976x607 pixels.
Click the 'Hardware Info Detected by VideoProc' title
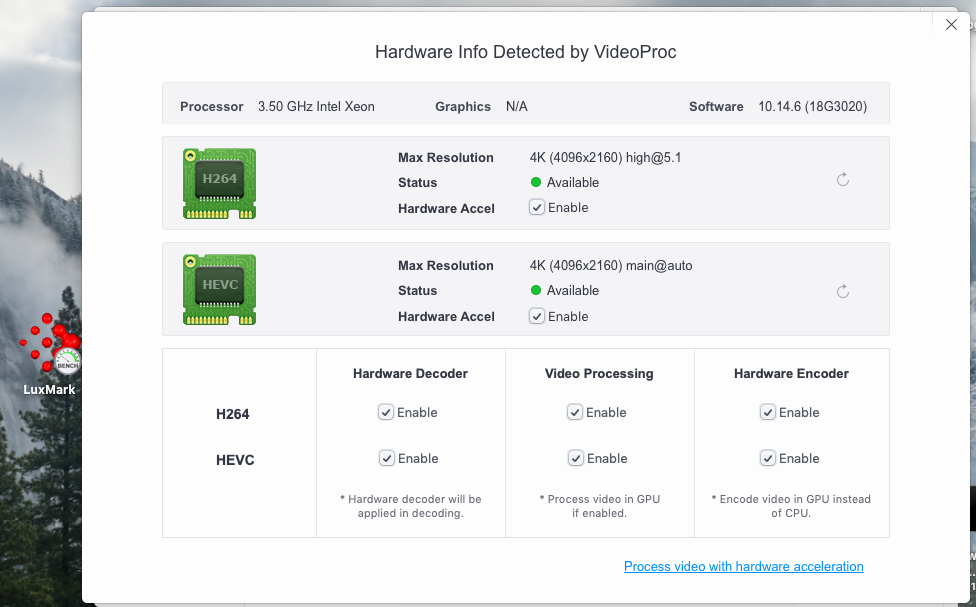click(525, 52)
